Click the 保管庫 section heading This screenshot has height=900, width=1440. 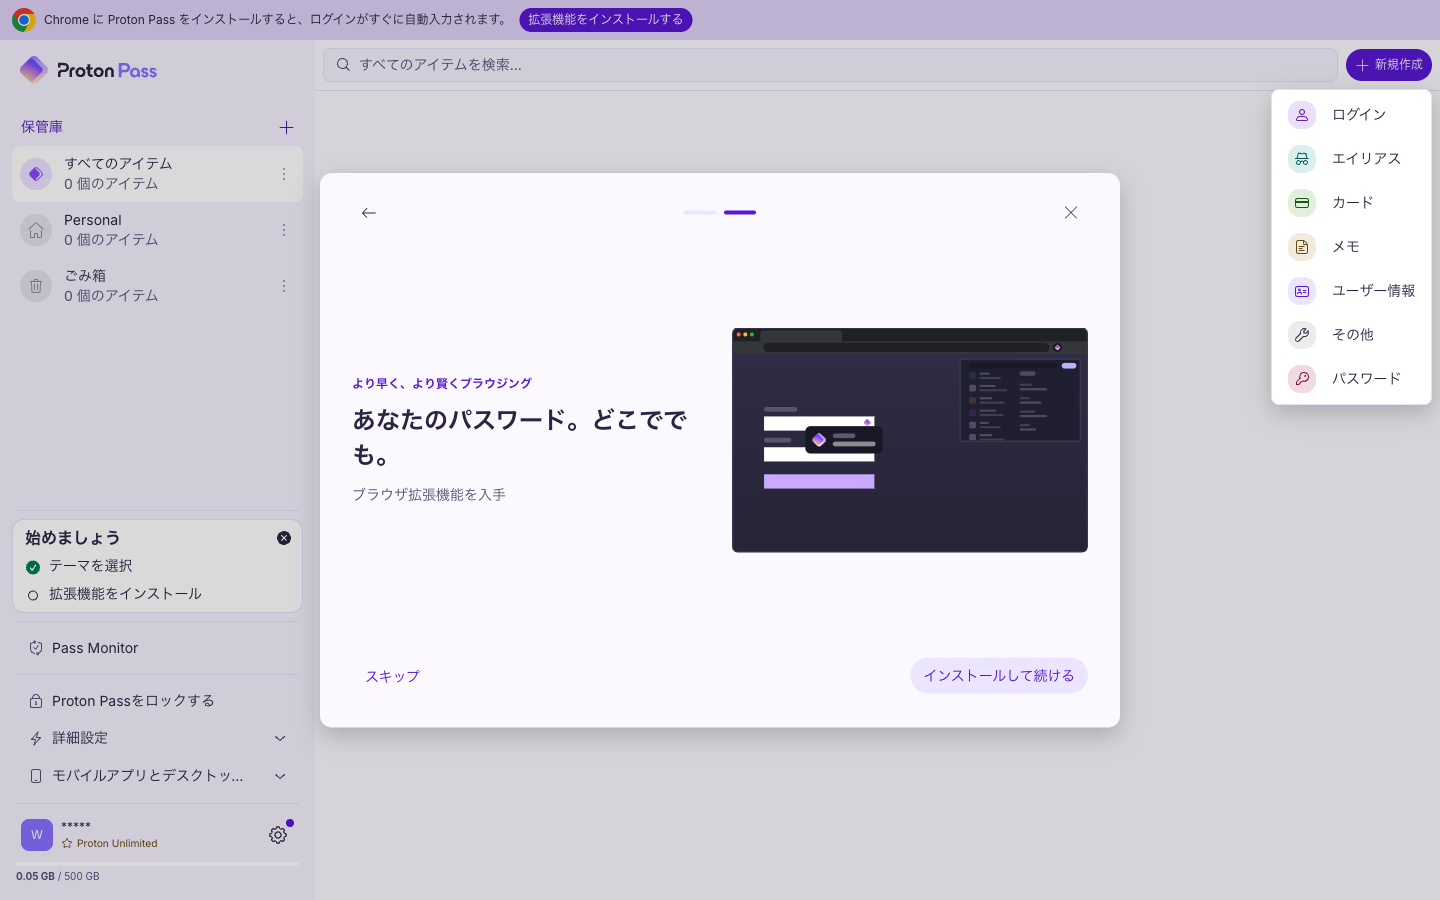coord(42,127)
